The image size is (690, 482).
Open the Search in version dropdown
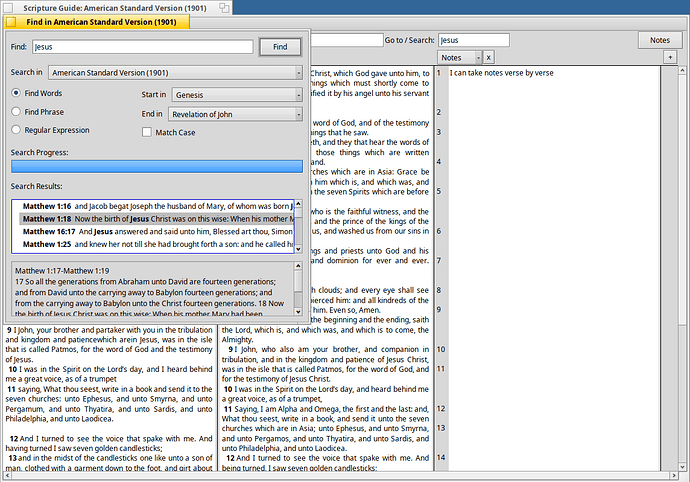(176, 73)
